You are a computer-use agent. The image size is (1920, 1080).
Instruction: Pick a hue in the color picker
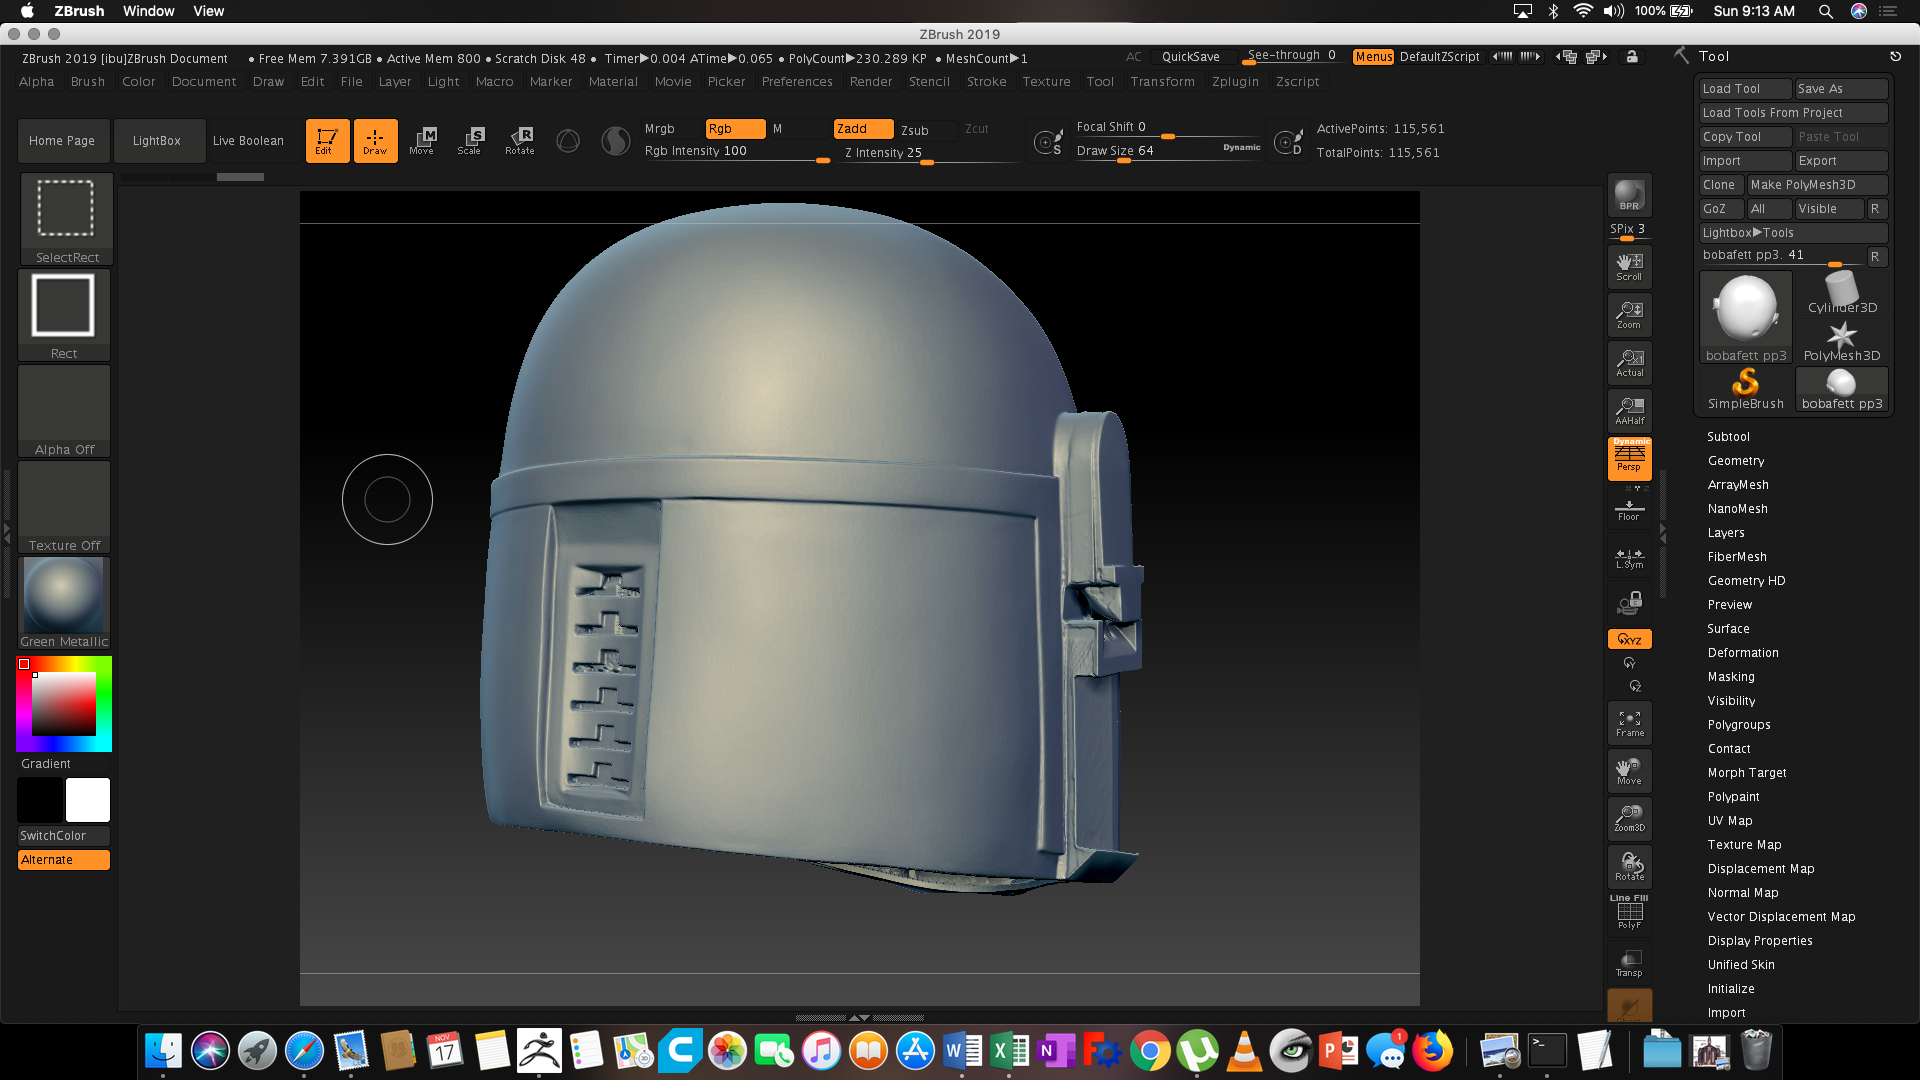coord(64,703)
